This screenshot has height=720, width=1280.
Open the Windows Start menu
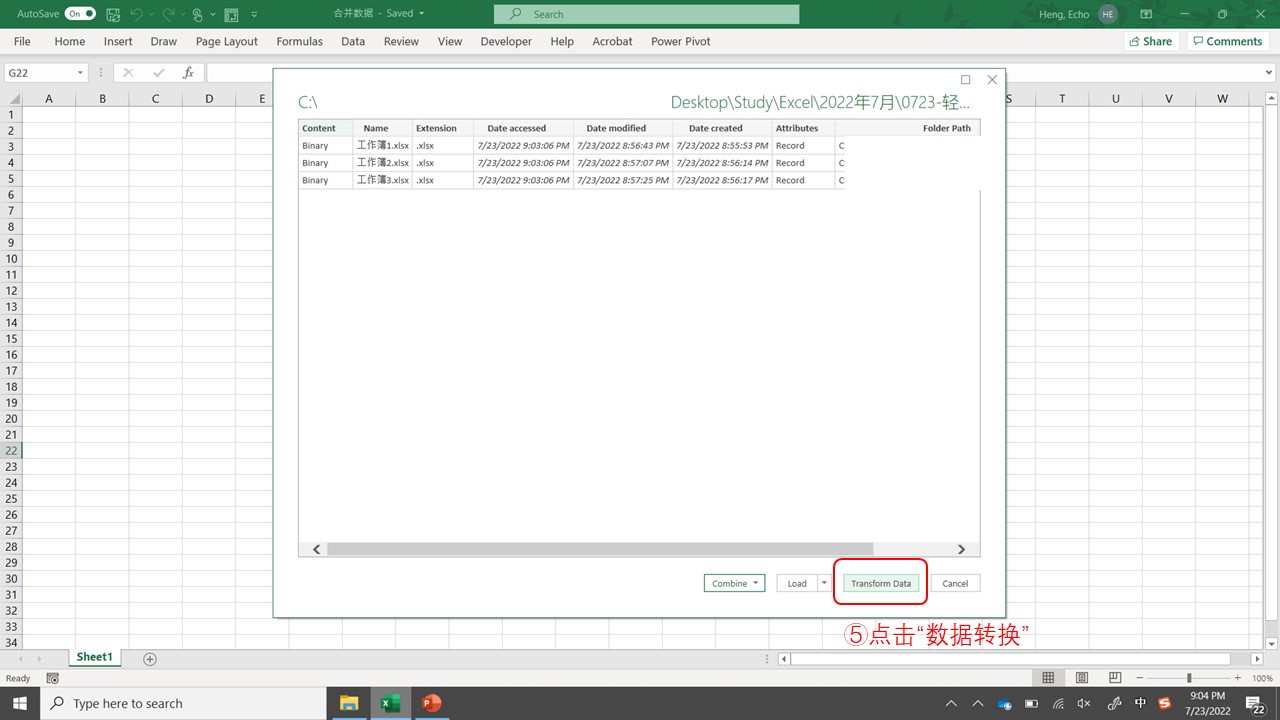click(19, 703)
